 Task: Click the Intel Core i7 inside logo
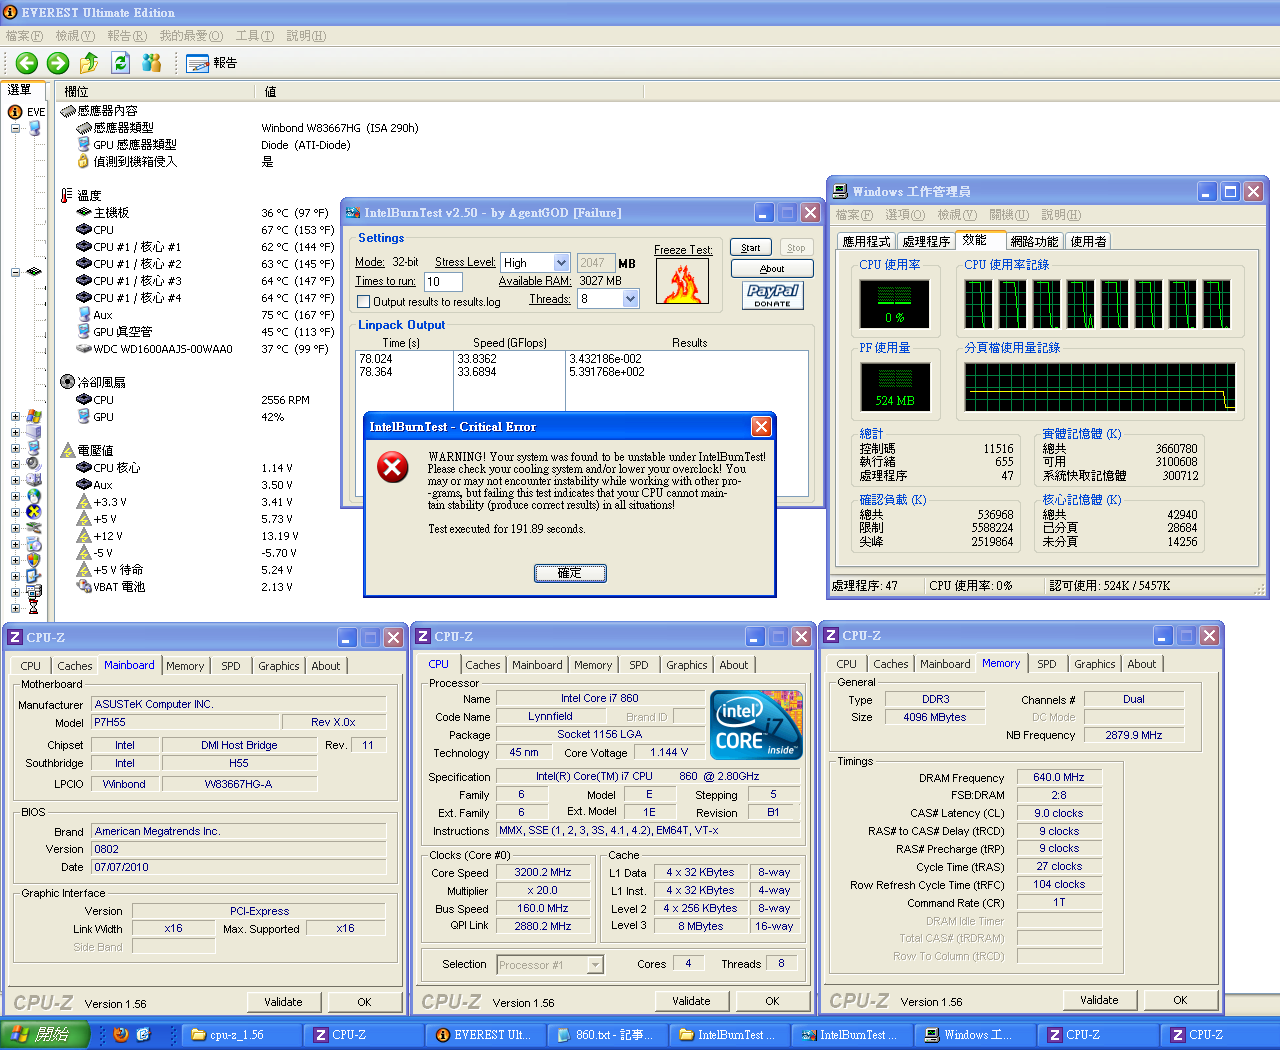pyautogui.click(x=756, y=725)
